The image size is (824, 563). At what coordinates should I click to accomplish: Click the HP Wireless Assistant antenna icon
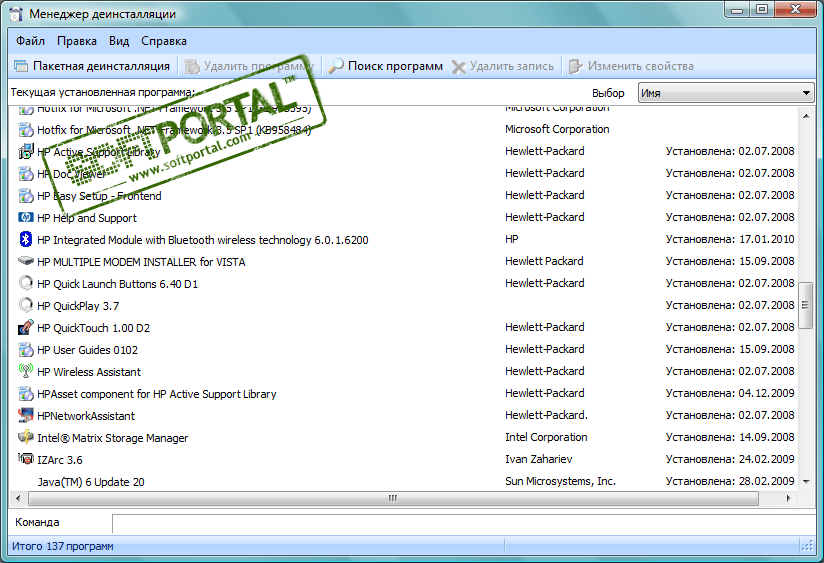[x=25, y=371]
